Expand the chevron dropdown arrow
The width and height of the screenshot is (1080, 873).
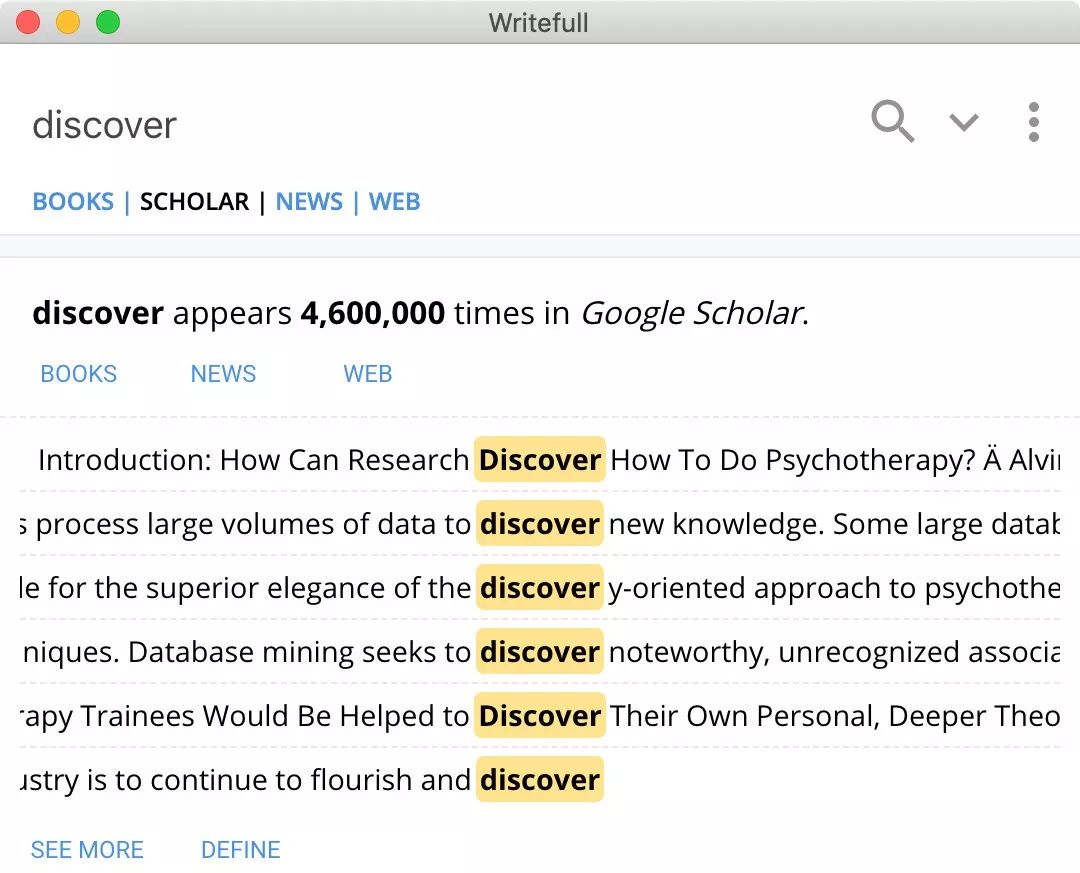click(x=963, y=123)
